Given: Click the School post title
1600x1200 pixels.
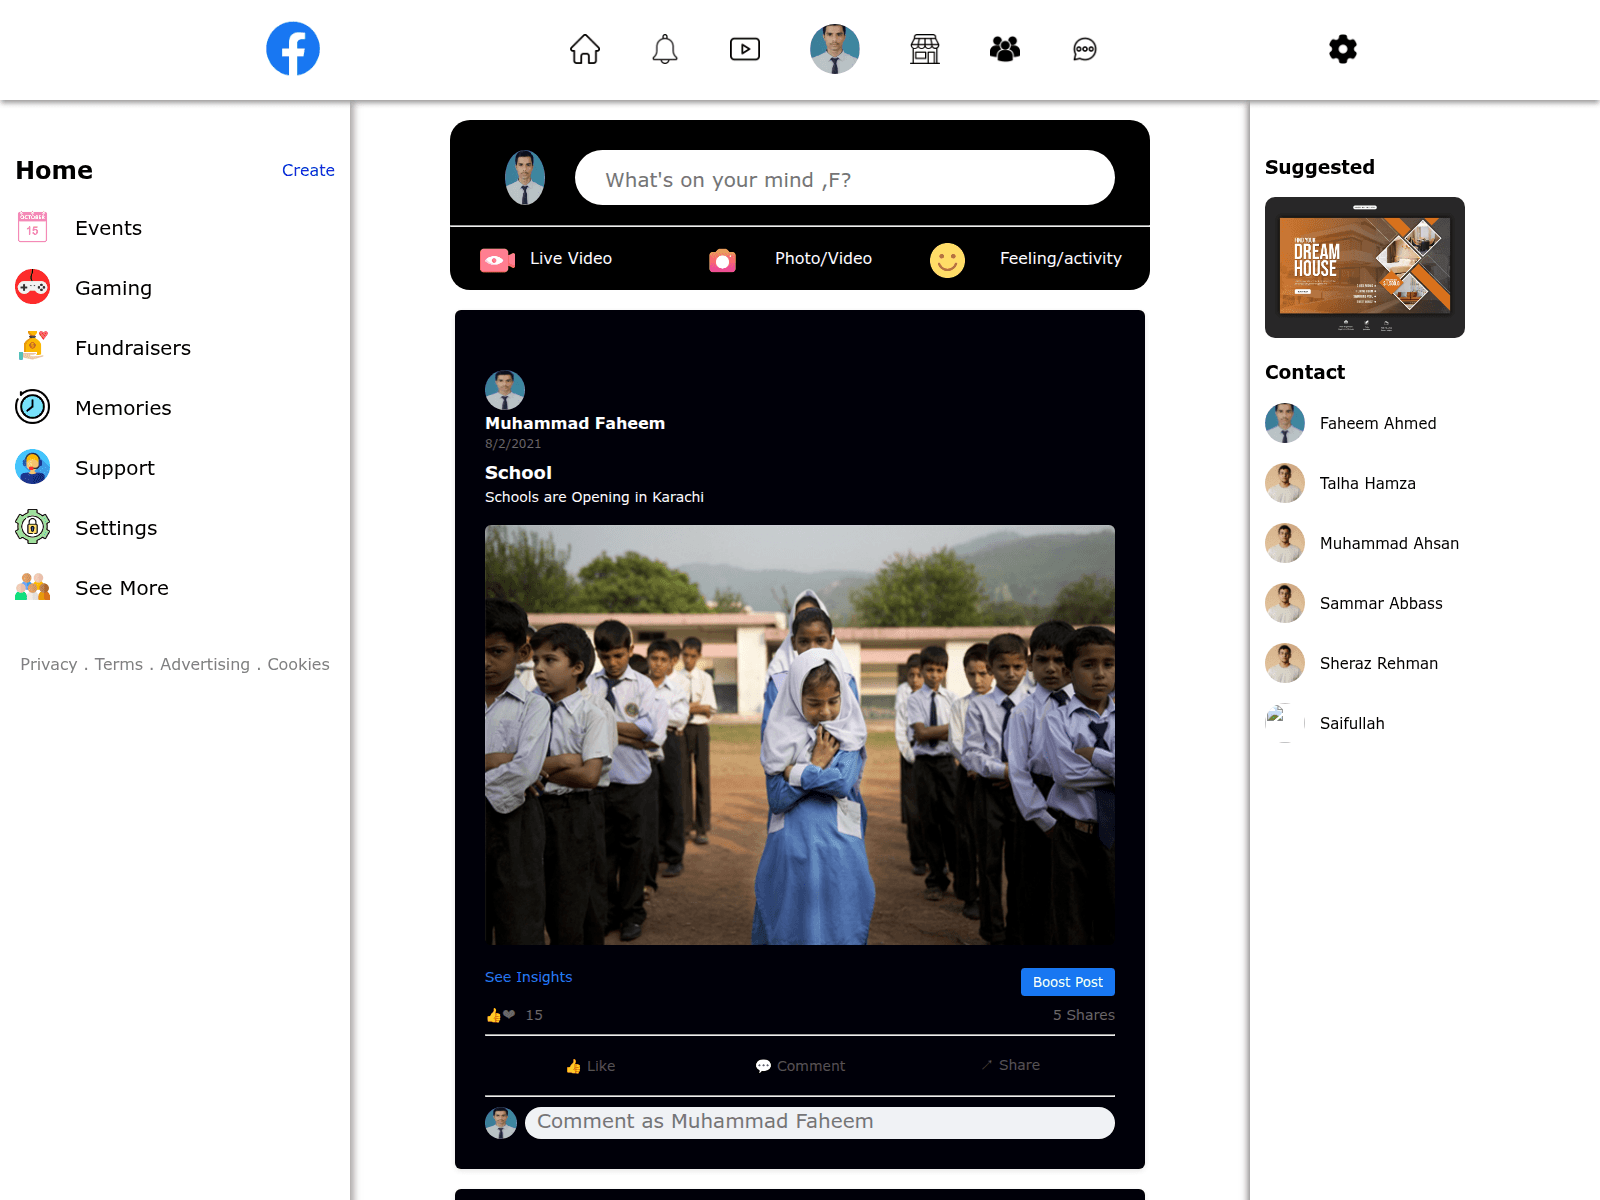Looking at the screenshot, I should (x=518, y=472).
